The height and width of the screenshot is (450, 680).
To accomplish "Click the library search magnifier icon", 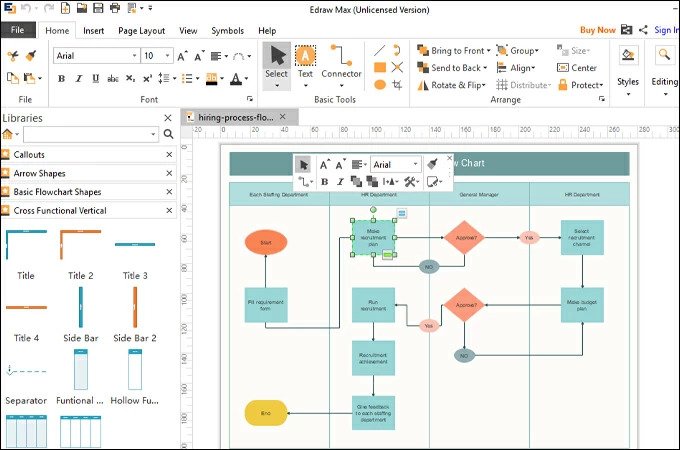I will (x=168, y=134).
